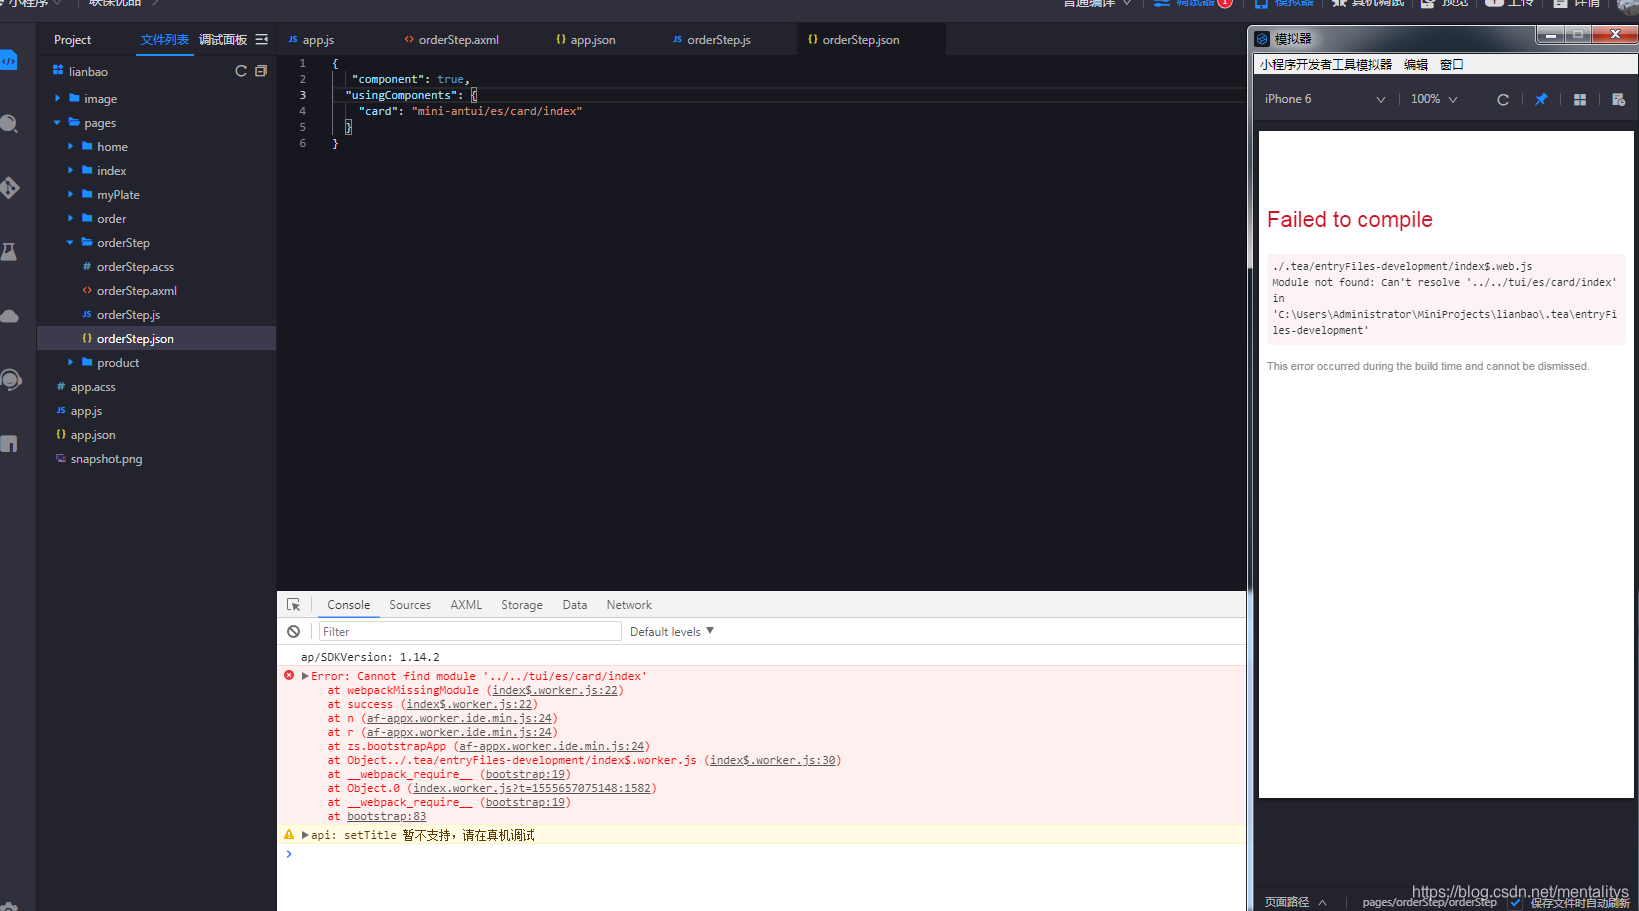Open the store sidebar icon

(x=9, y=444)
